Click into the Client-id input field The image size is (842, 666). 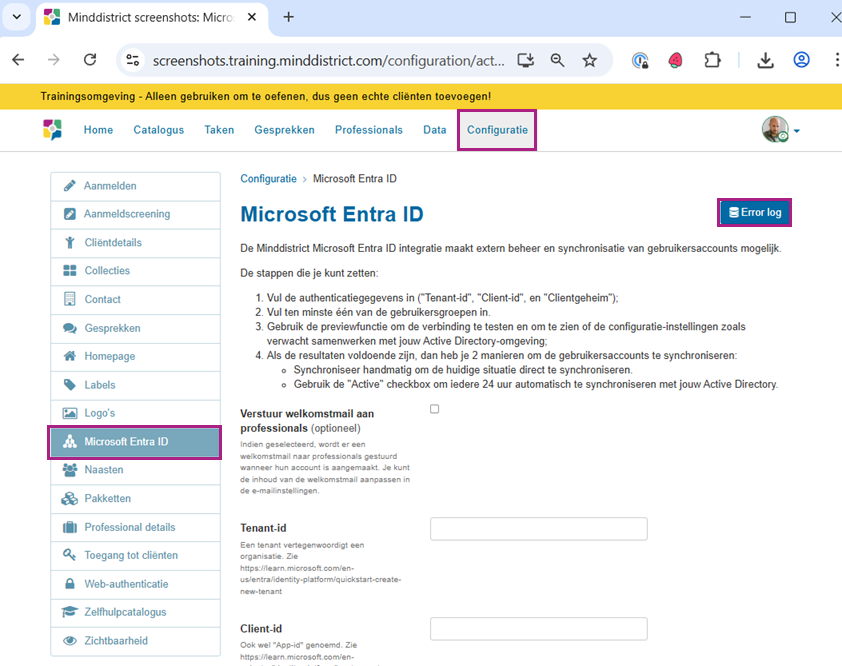[539, 629]
